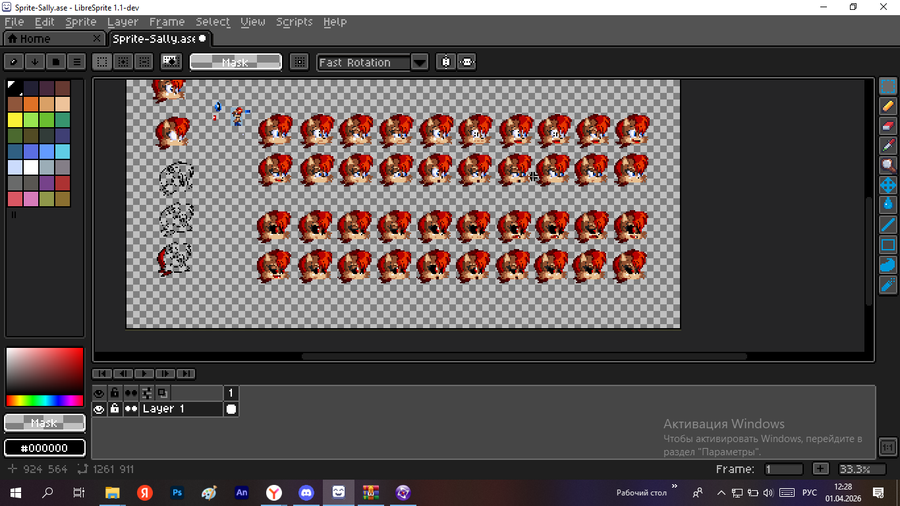Open the File menu
Image resolution: width=900 pixels, height=506 pixels.
tap(14, 22)
